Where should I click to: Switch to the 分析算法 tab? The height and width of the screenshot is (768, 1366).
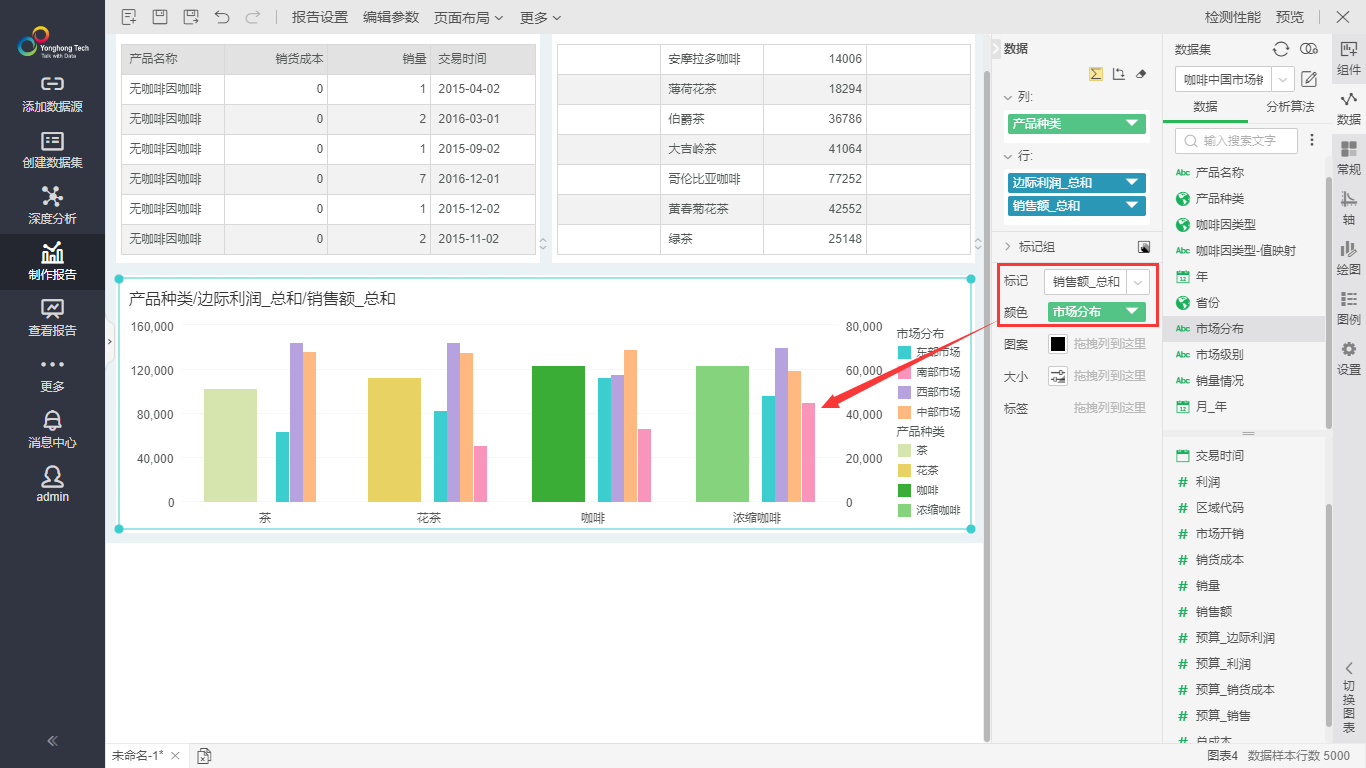click(x=1290, y=106)
